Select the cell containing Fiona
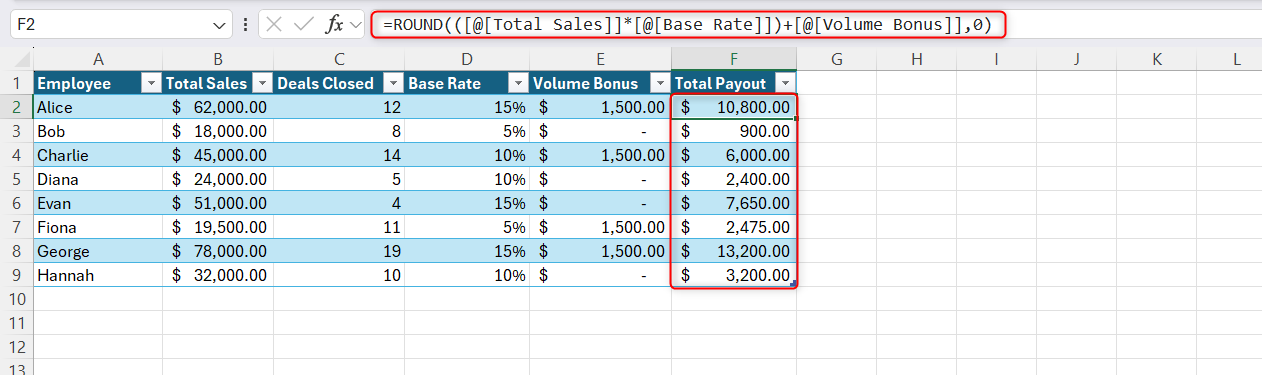Image resolution: width=1262 pixels, height=375 pixels. click(x=98, y=227)
